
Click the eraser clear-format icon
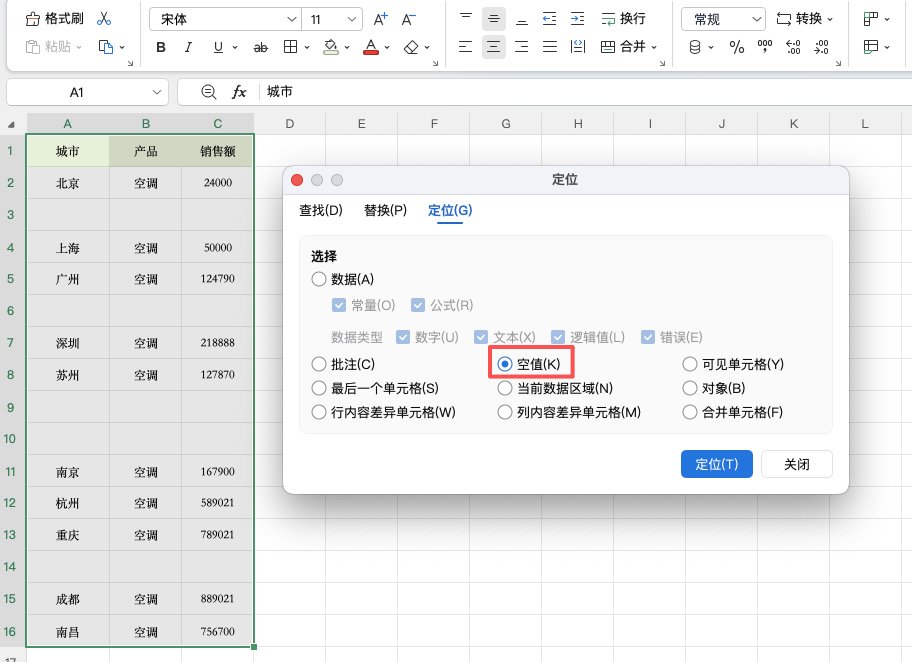click(411, 47)
